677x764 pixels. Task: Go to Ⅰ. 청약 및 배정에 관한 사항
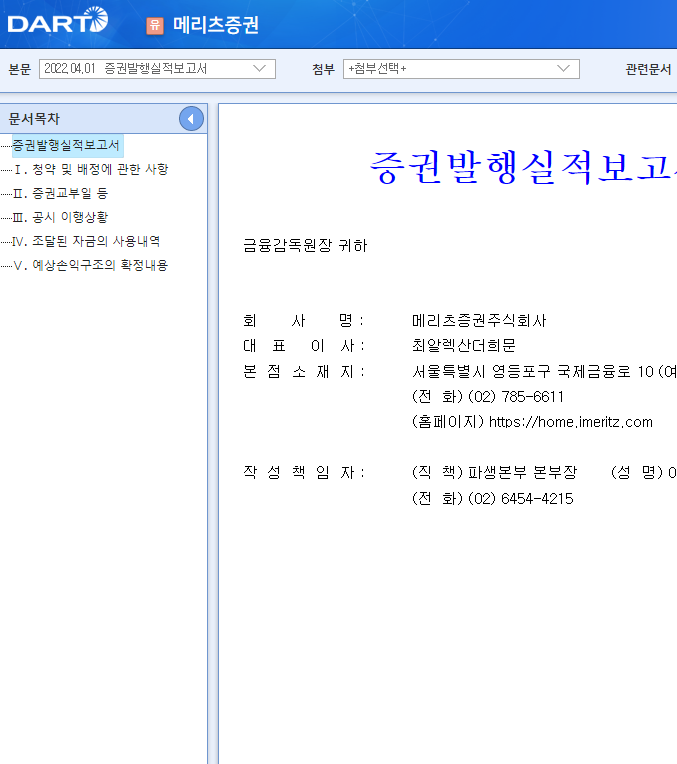[x=91, y=169]
